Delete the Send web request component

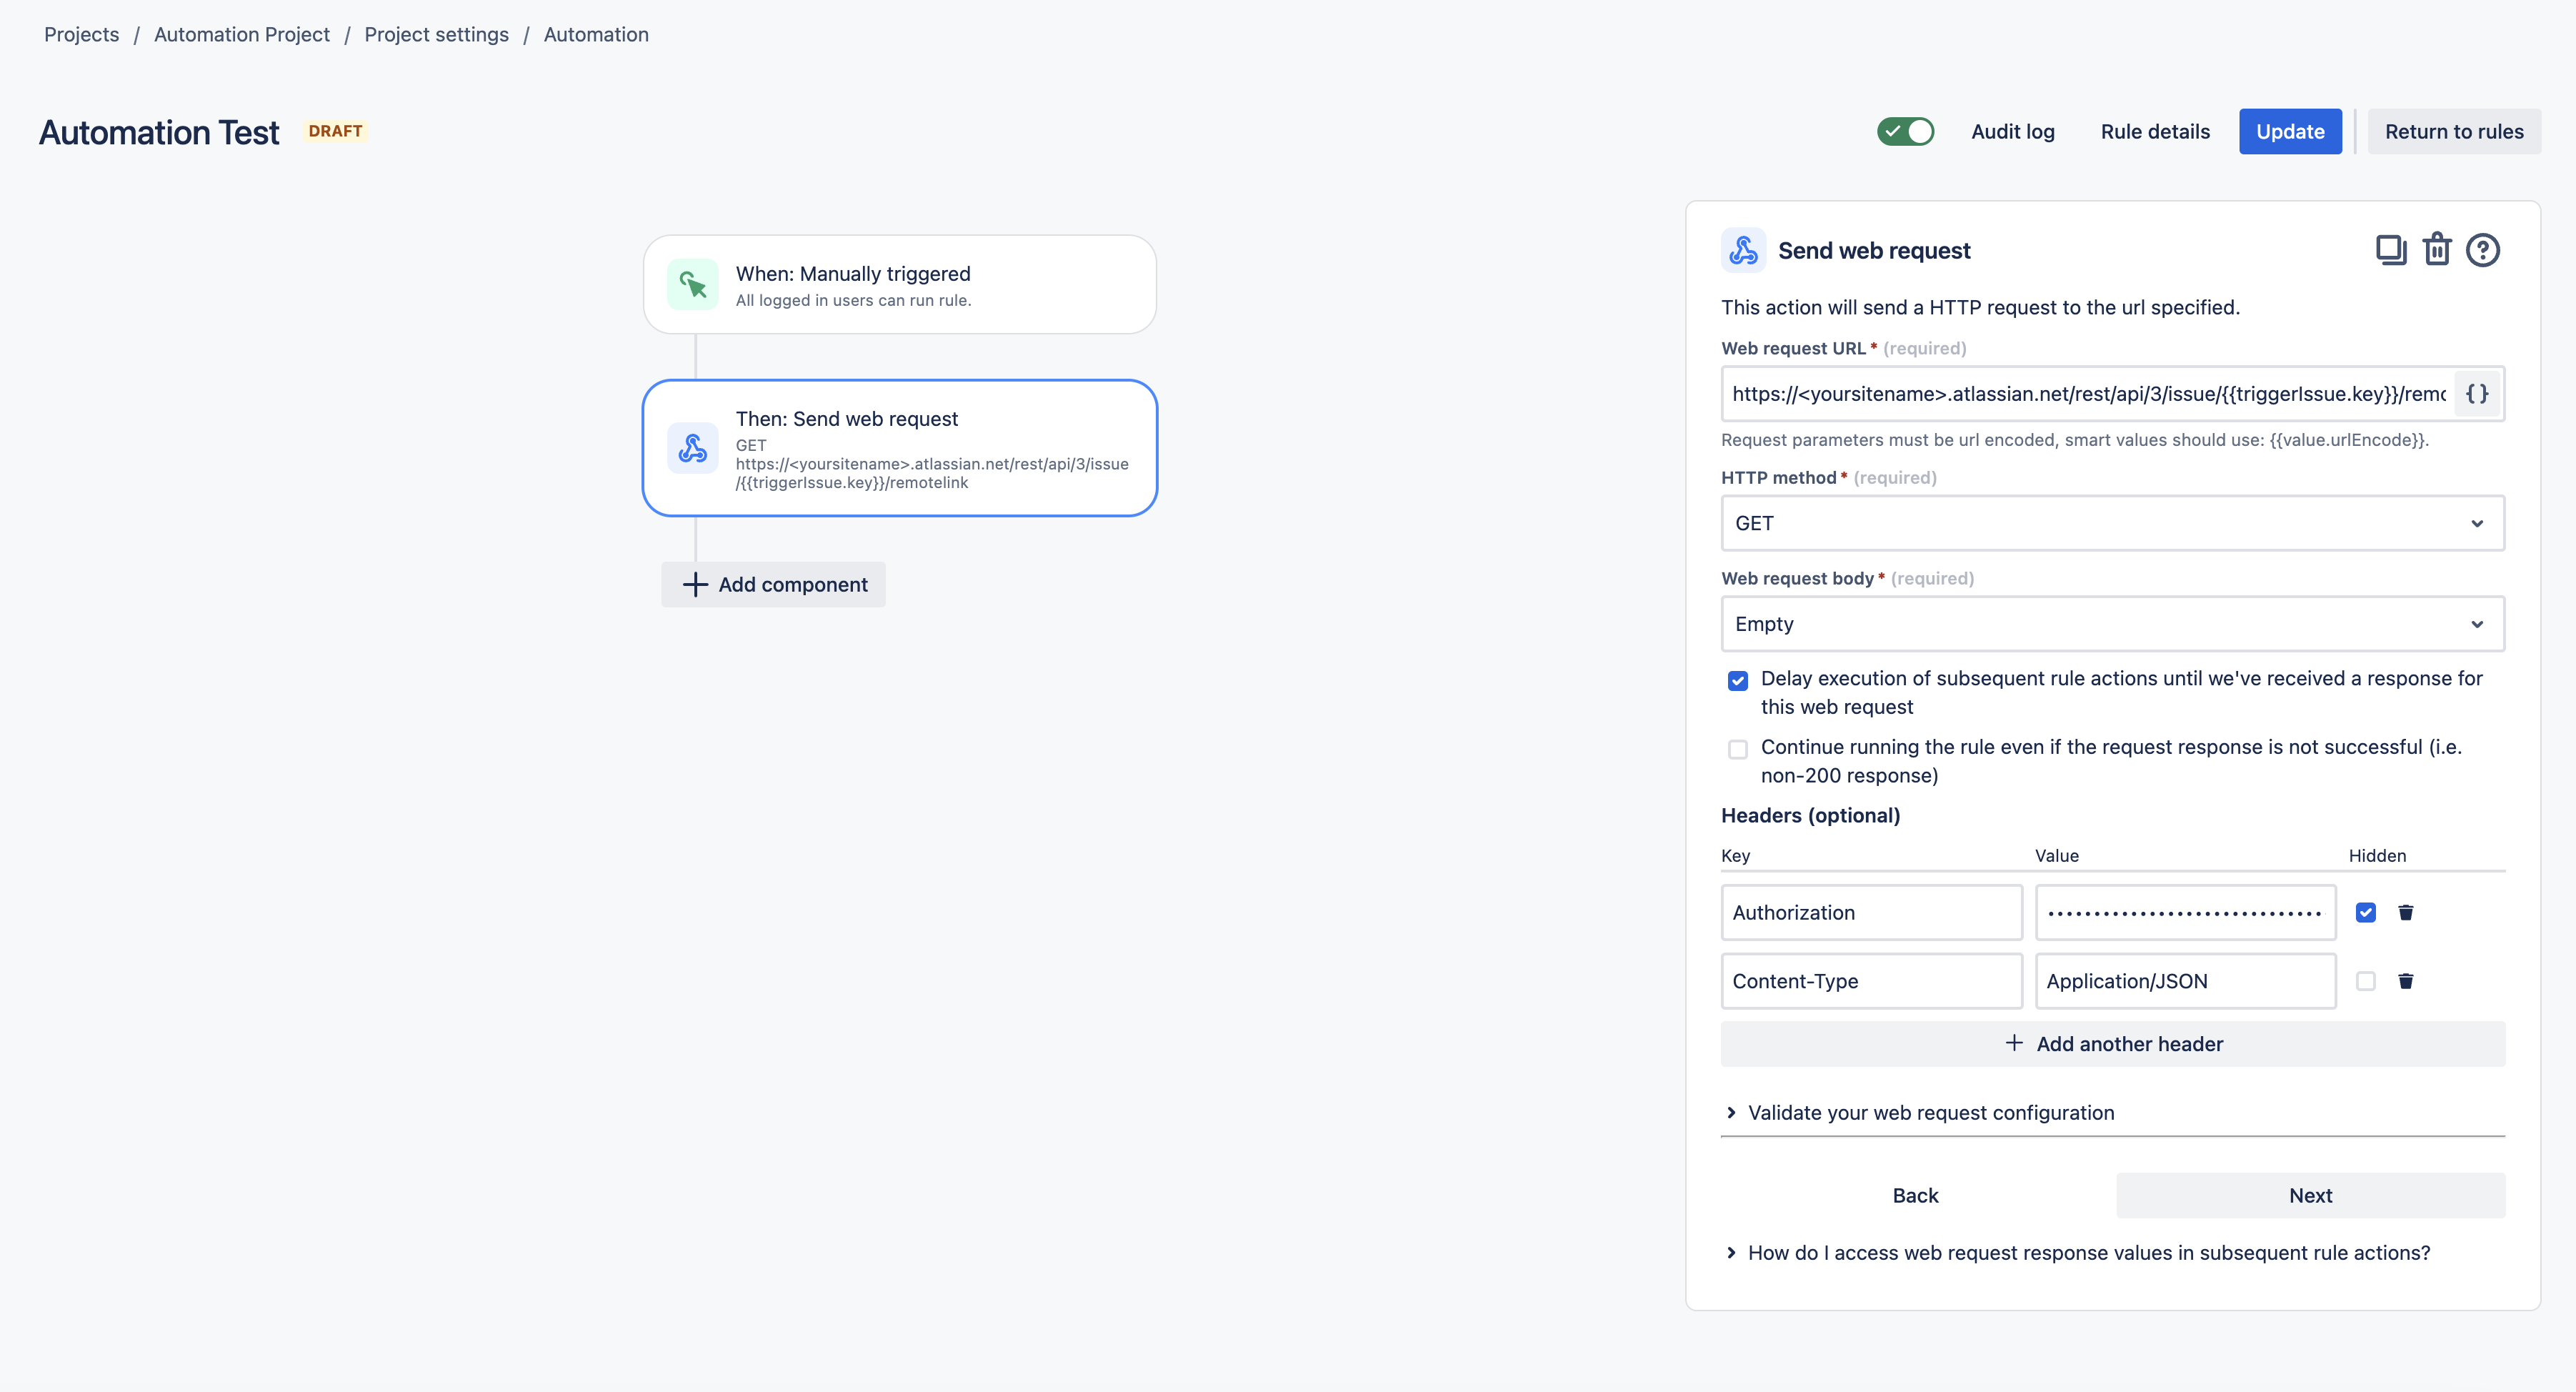point(2437,250)
